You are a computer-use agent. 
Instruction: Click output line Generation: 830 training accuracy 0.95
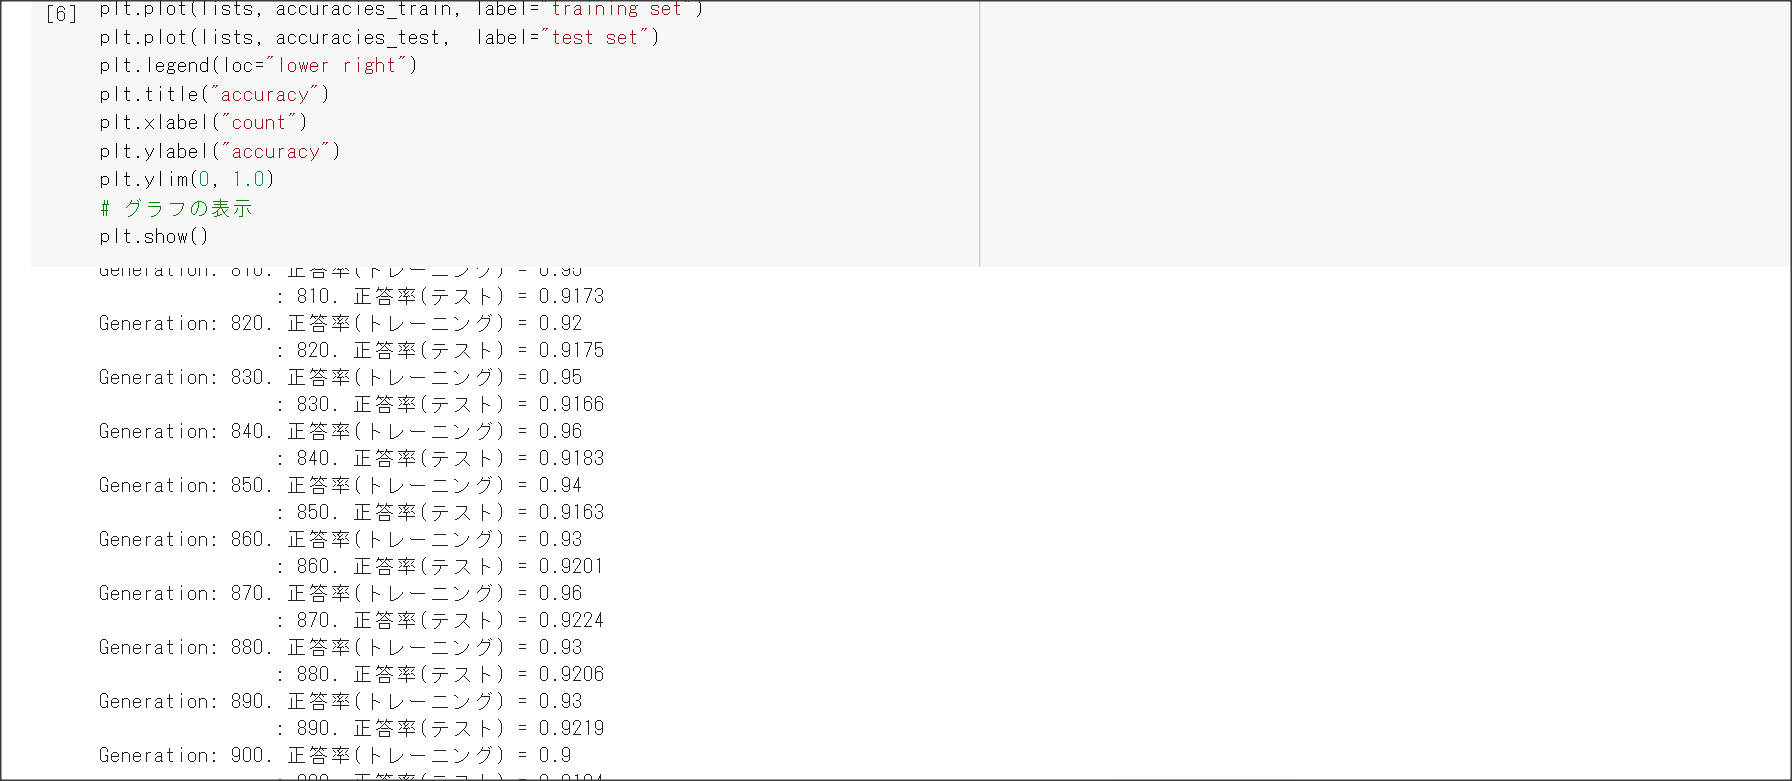[x=340, y=378]
